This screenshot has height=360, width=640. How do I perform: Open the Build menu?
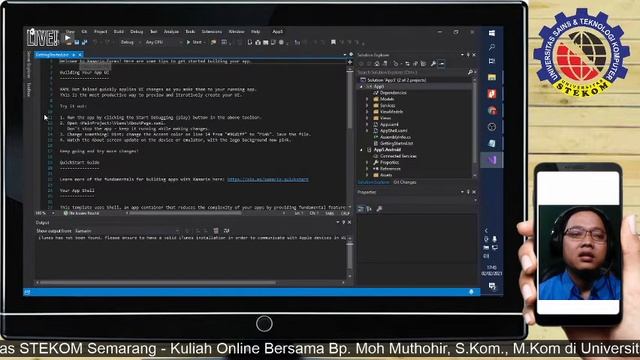[x=119, y=31]
